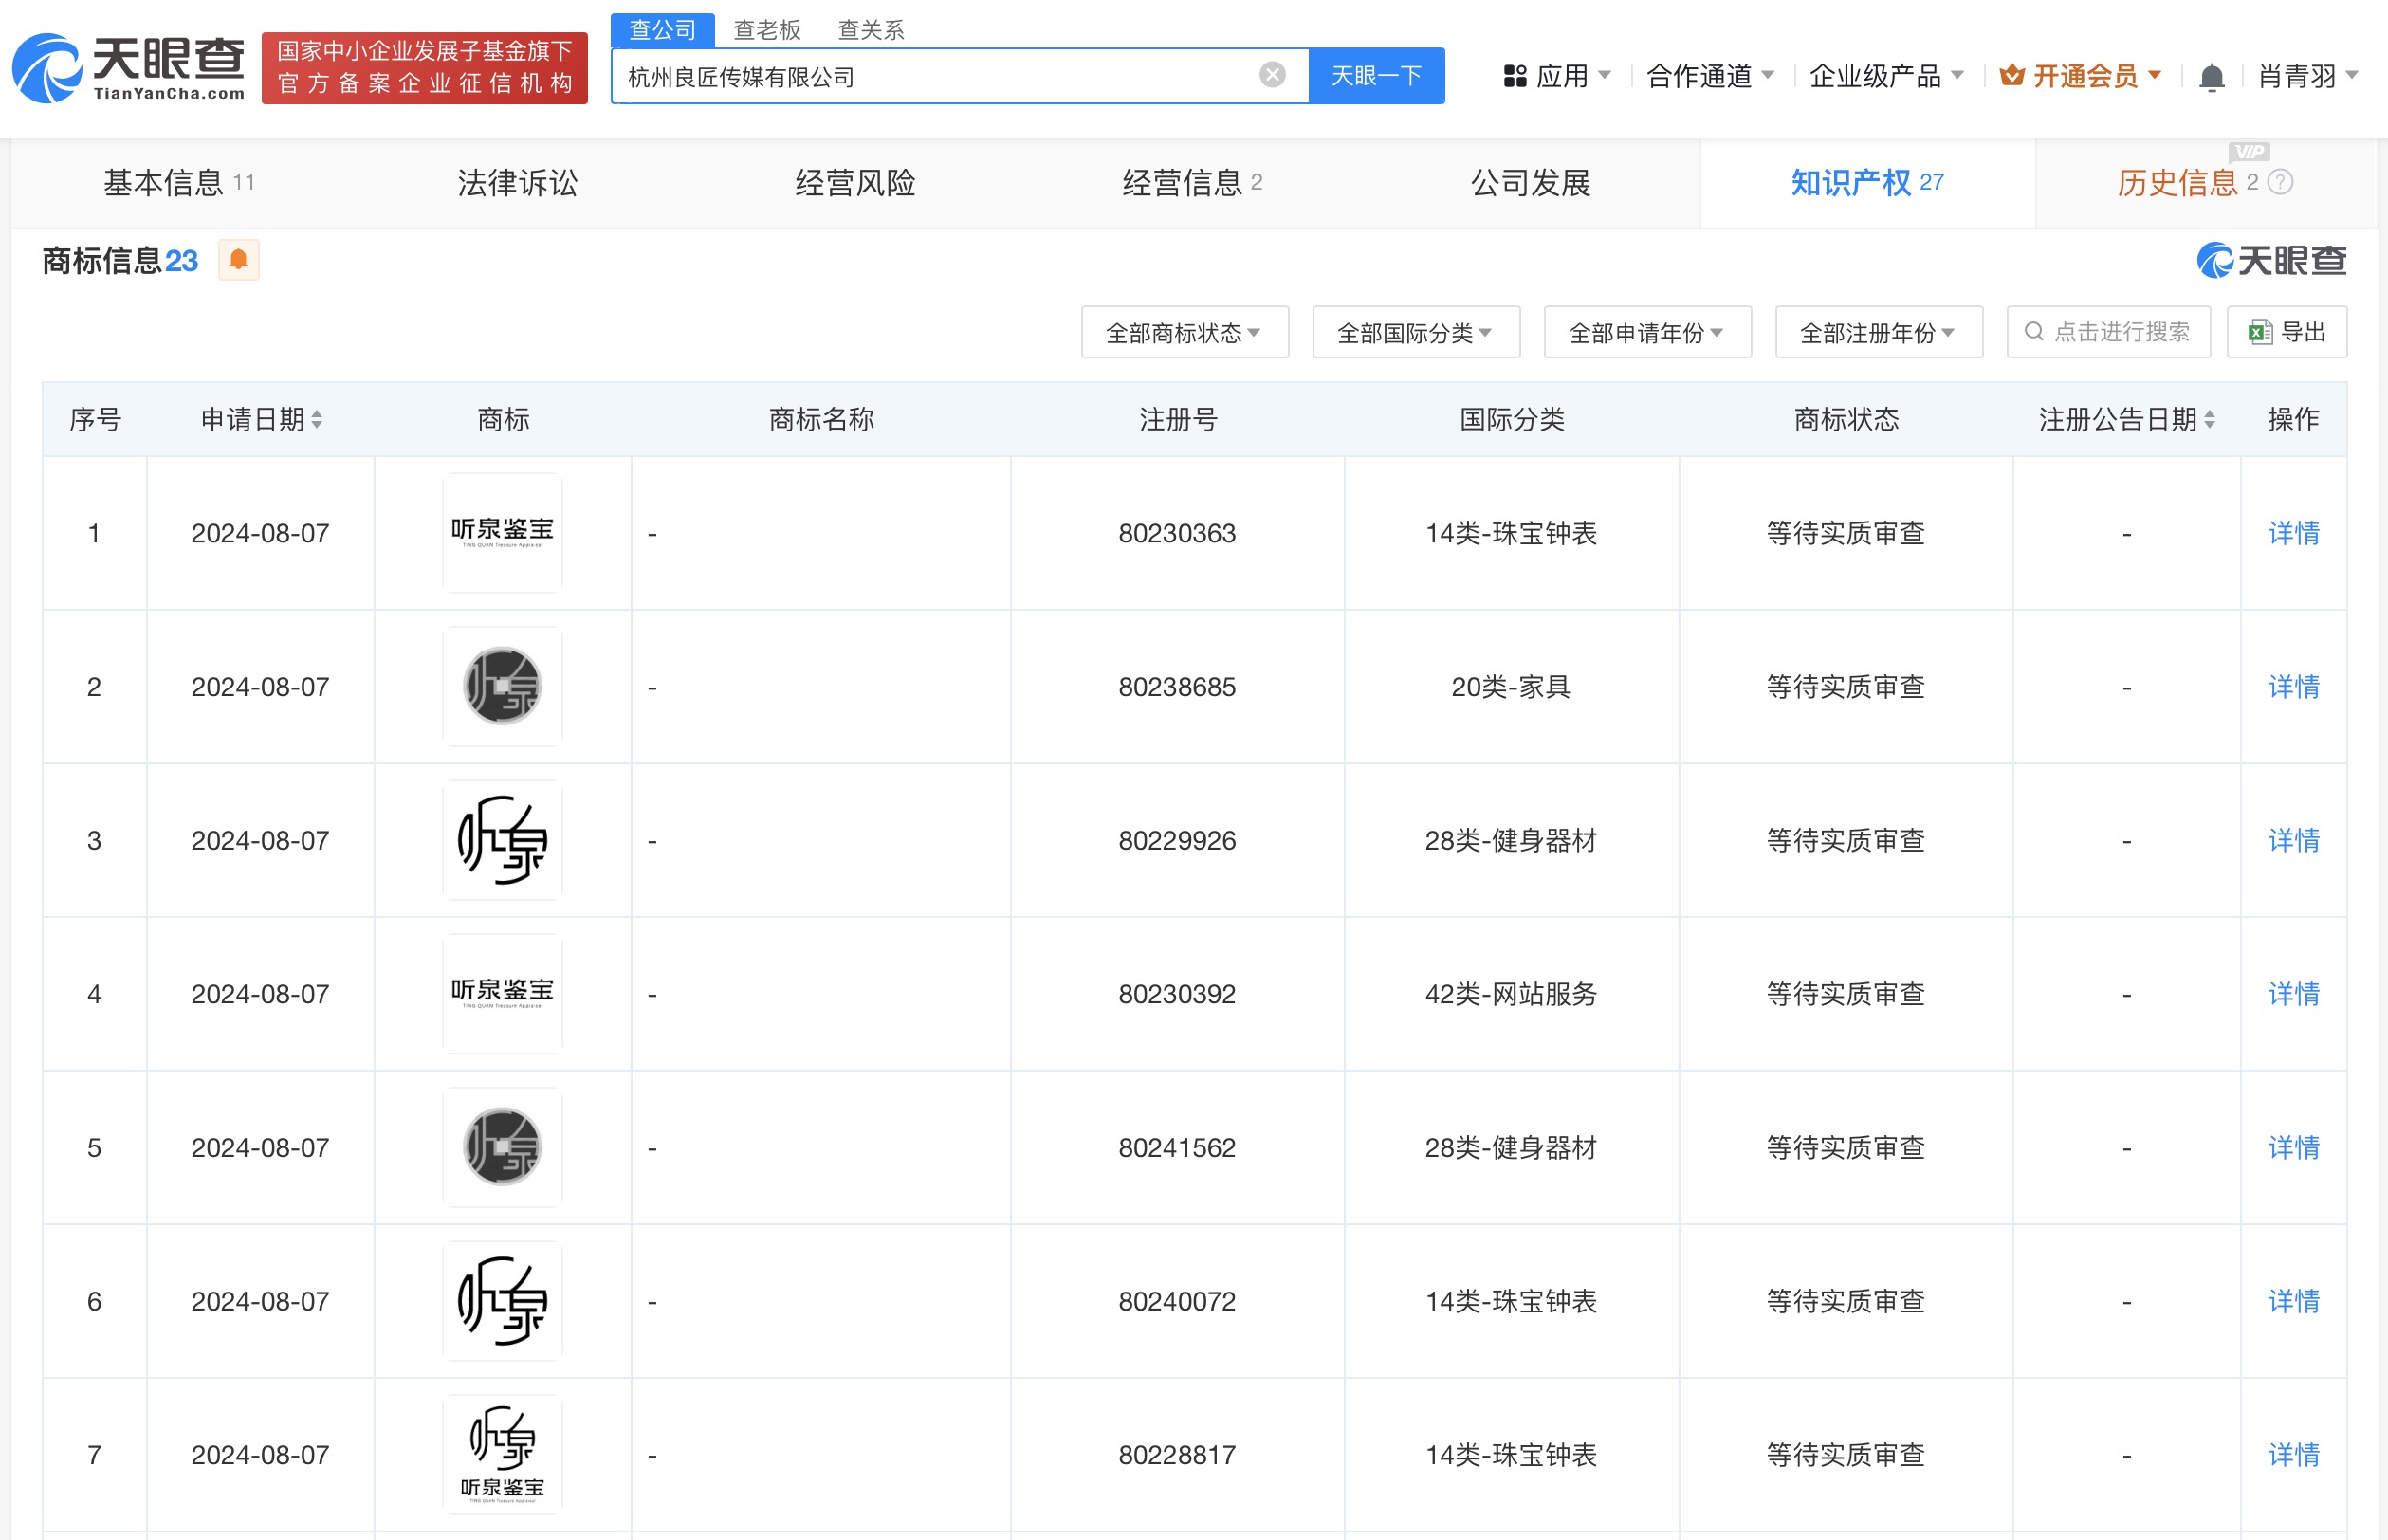Viewport: 2388px width, 1540px height.
Task: Open 合作通道 dropdown menu
Action: (x=1711, y=76)
